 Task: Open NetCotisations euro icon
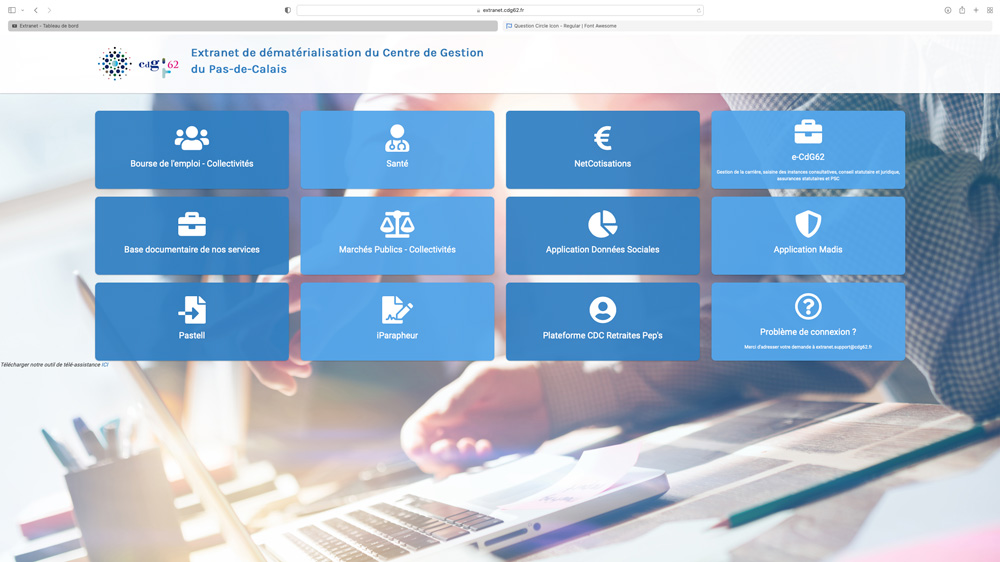click(x=602, y=138)
